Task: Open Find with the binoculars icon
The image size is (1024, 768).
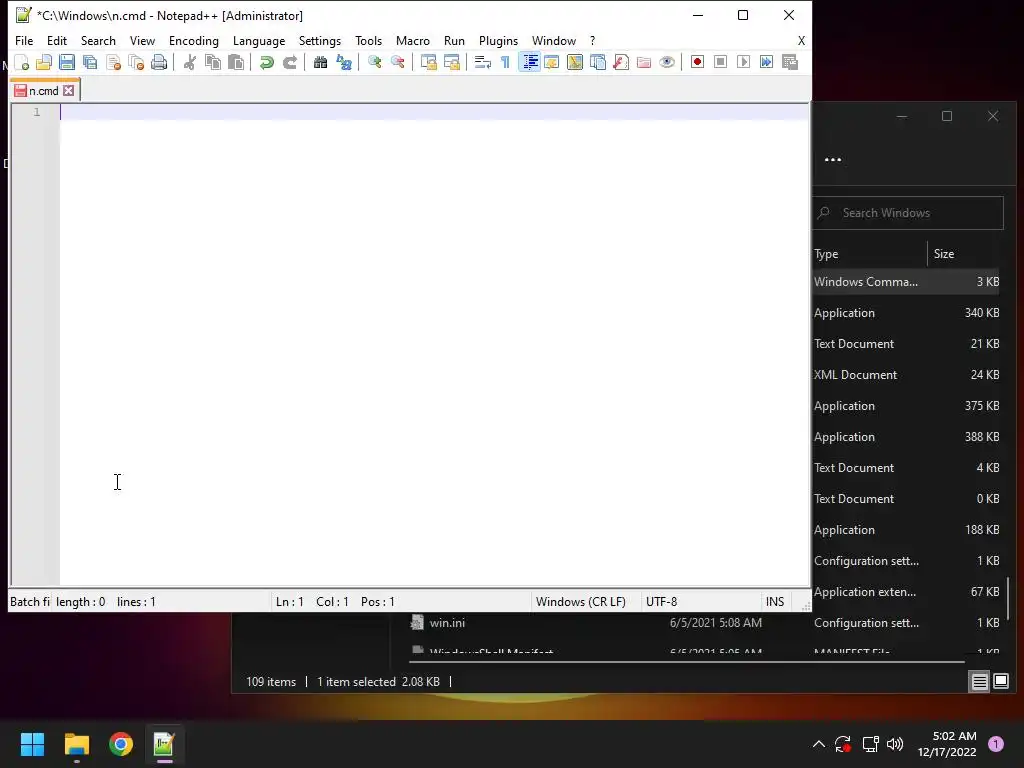Action: 320,62
